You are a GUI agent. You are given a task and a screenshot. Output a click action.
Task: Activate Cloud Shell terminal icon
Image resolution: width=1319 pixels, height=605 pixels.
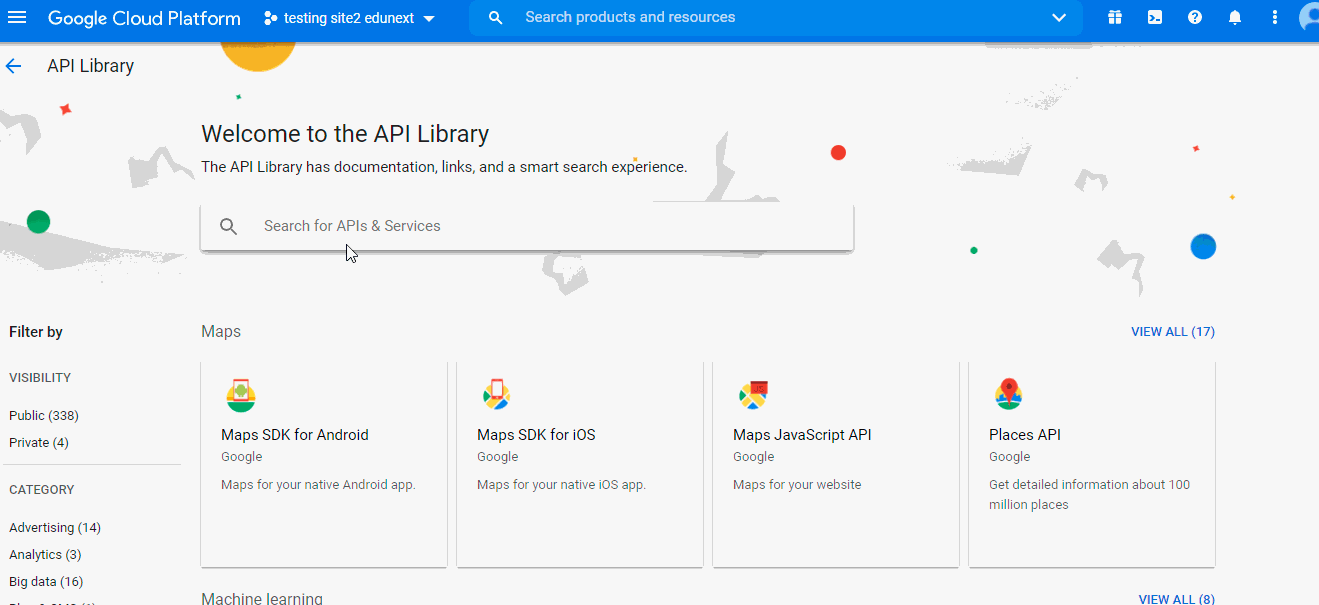(x=1155, y=17)
